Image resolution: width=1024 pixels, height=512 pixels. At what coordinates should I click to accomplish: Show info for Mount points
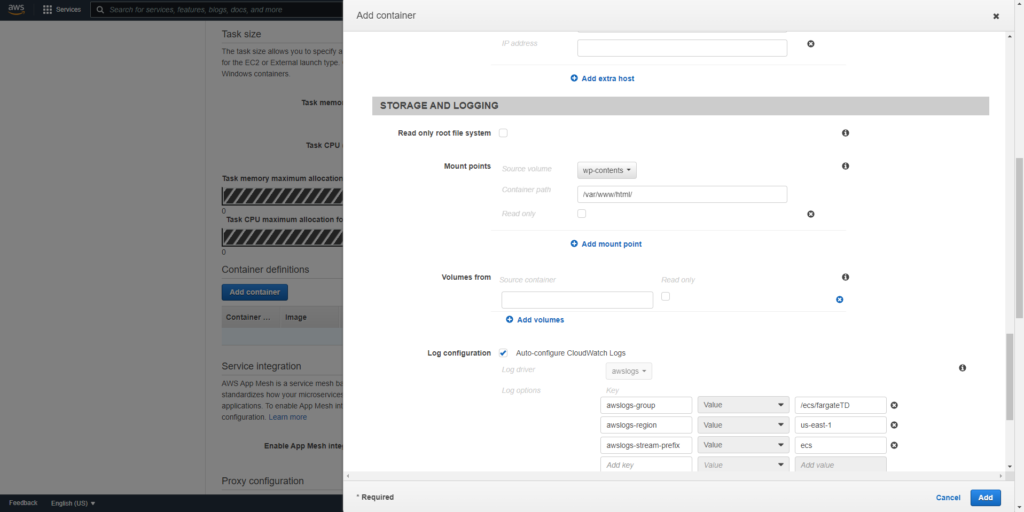(x=845, y=167)
